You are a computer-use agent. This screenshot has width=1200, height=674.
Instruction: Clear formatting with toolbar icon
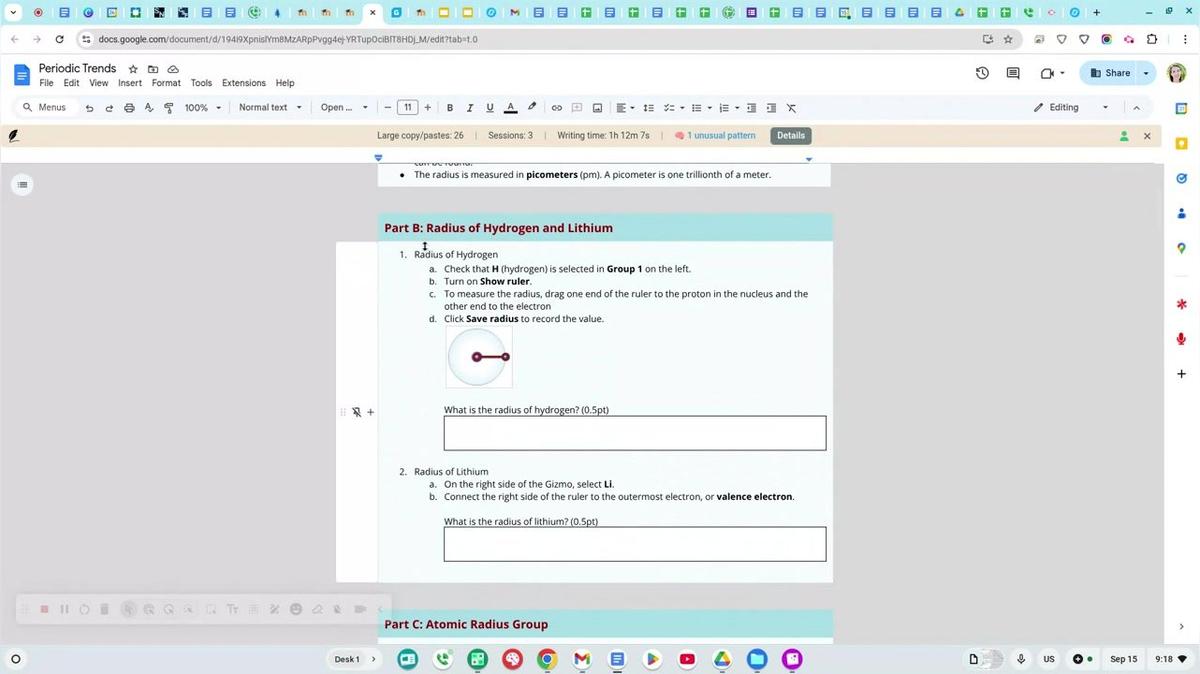coord(791,108)
